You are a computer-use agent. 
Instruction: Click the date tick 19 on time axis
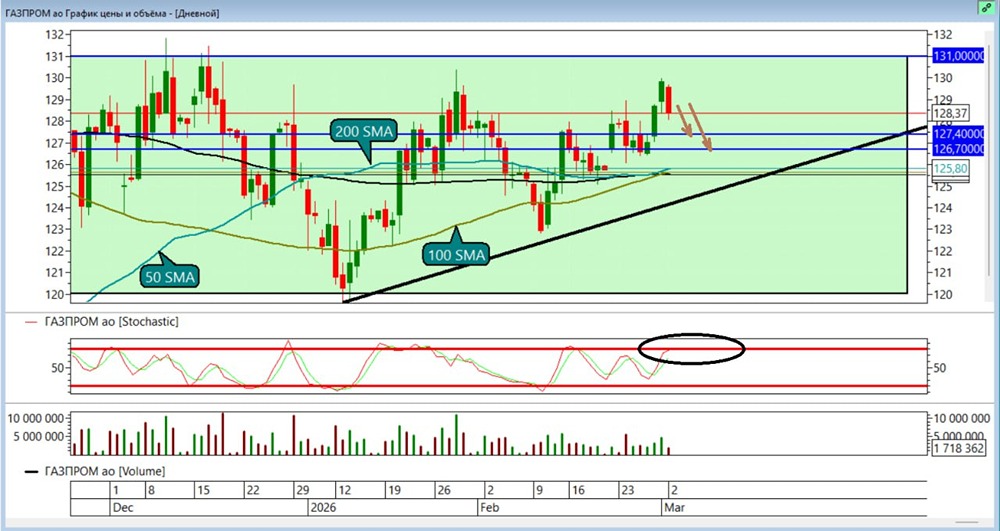point(393,491)
